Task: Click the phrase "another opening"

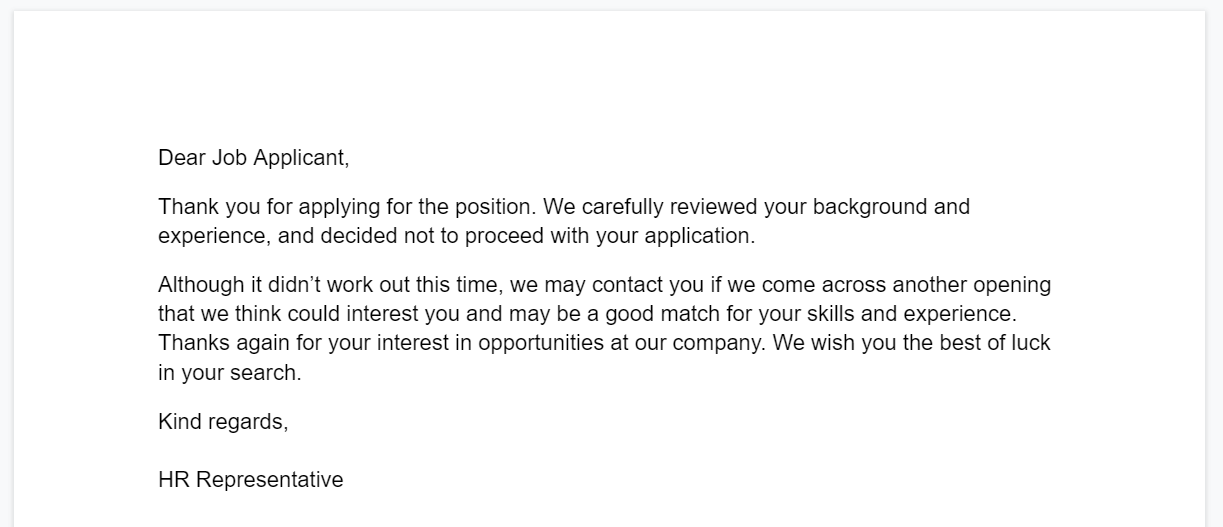Action: pos(971,285)
